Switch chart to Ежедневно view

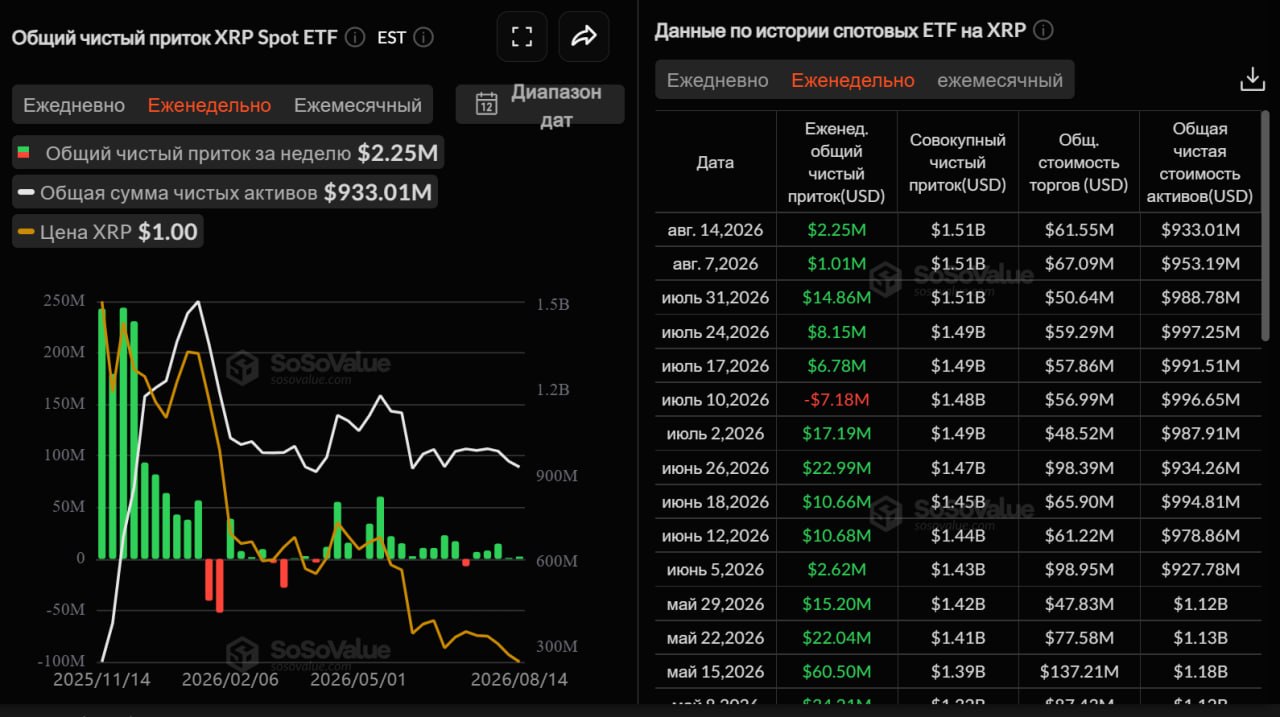(x=74, y=105)
